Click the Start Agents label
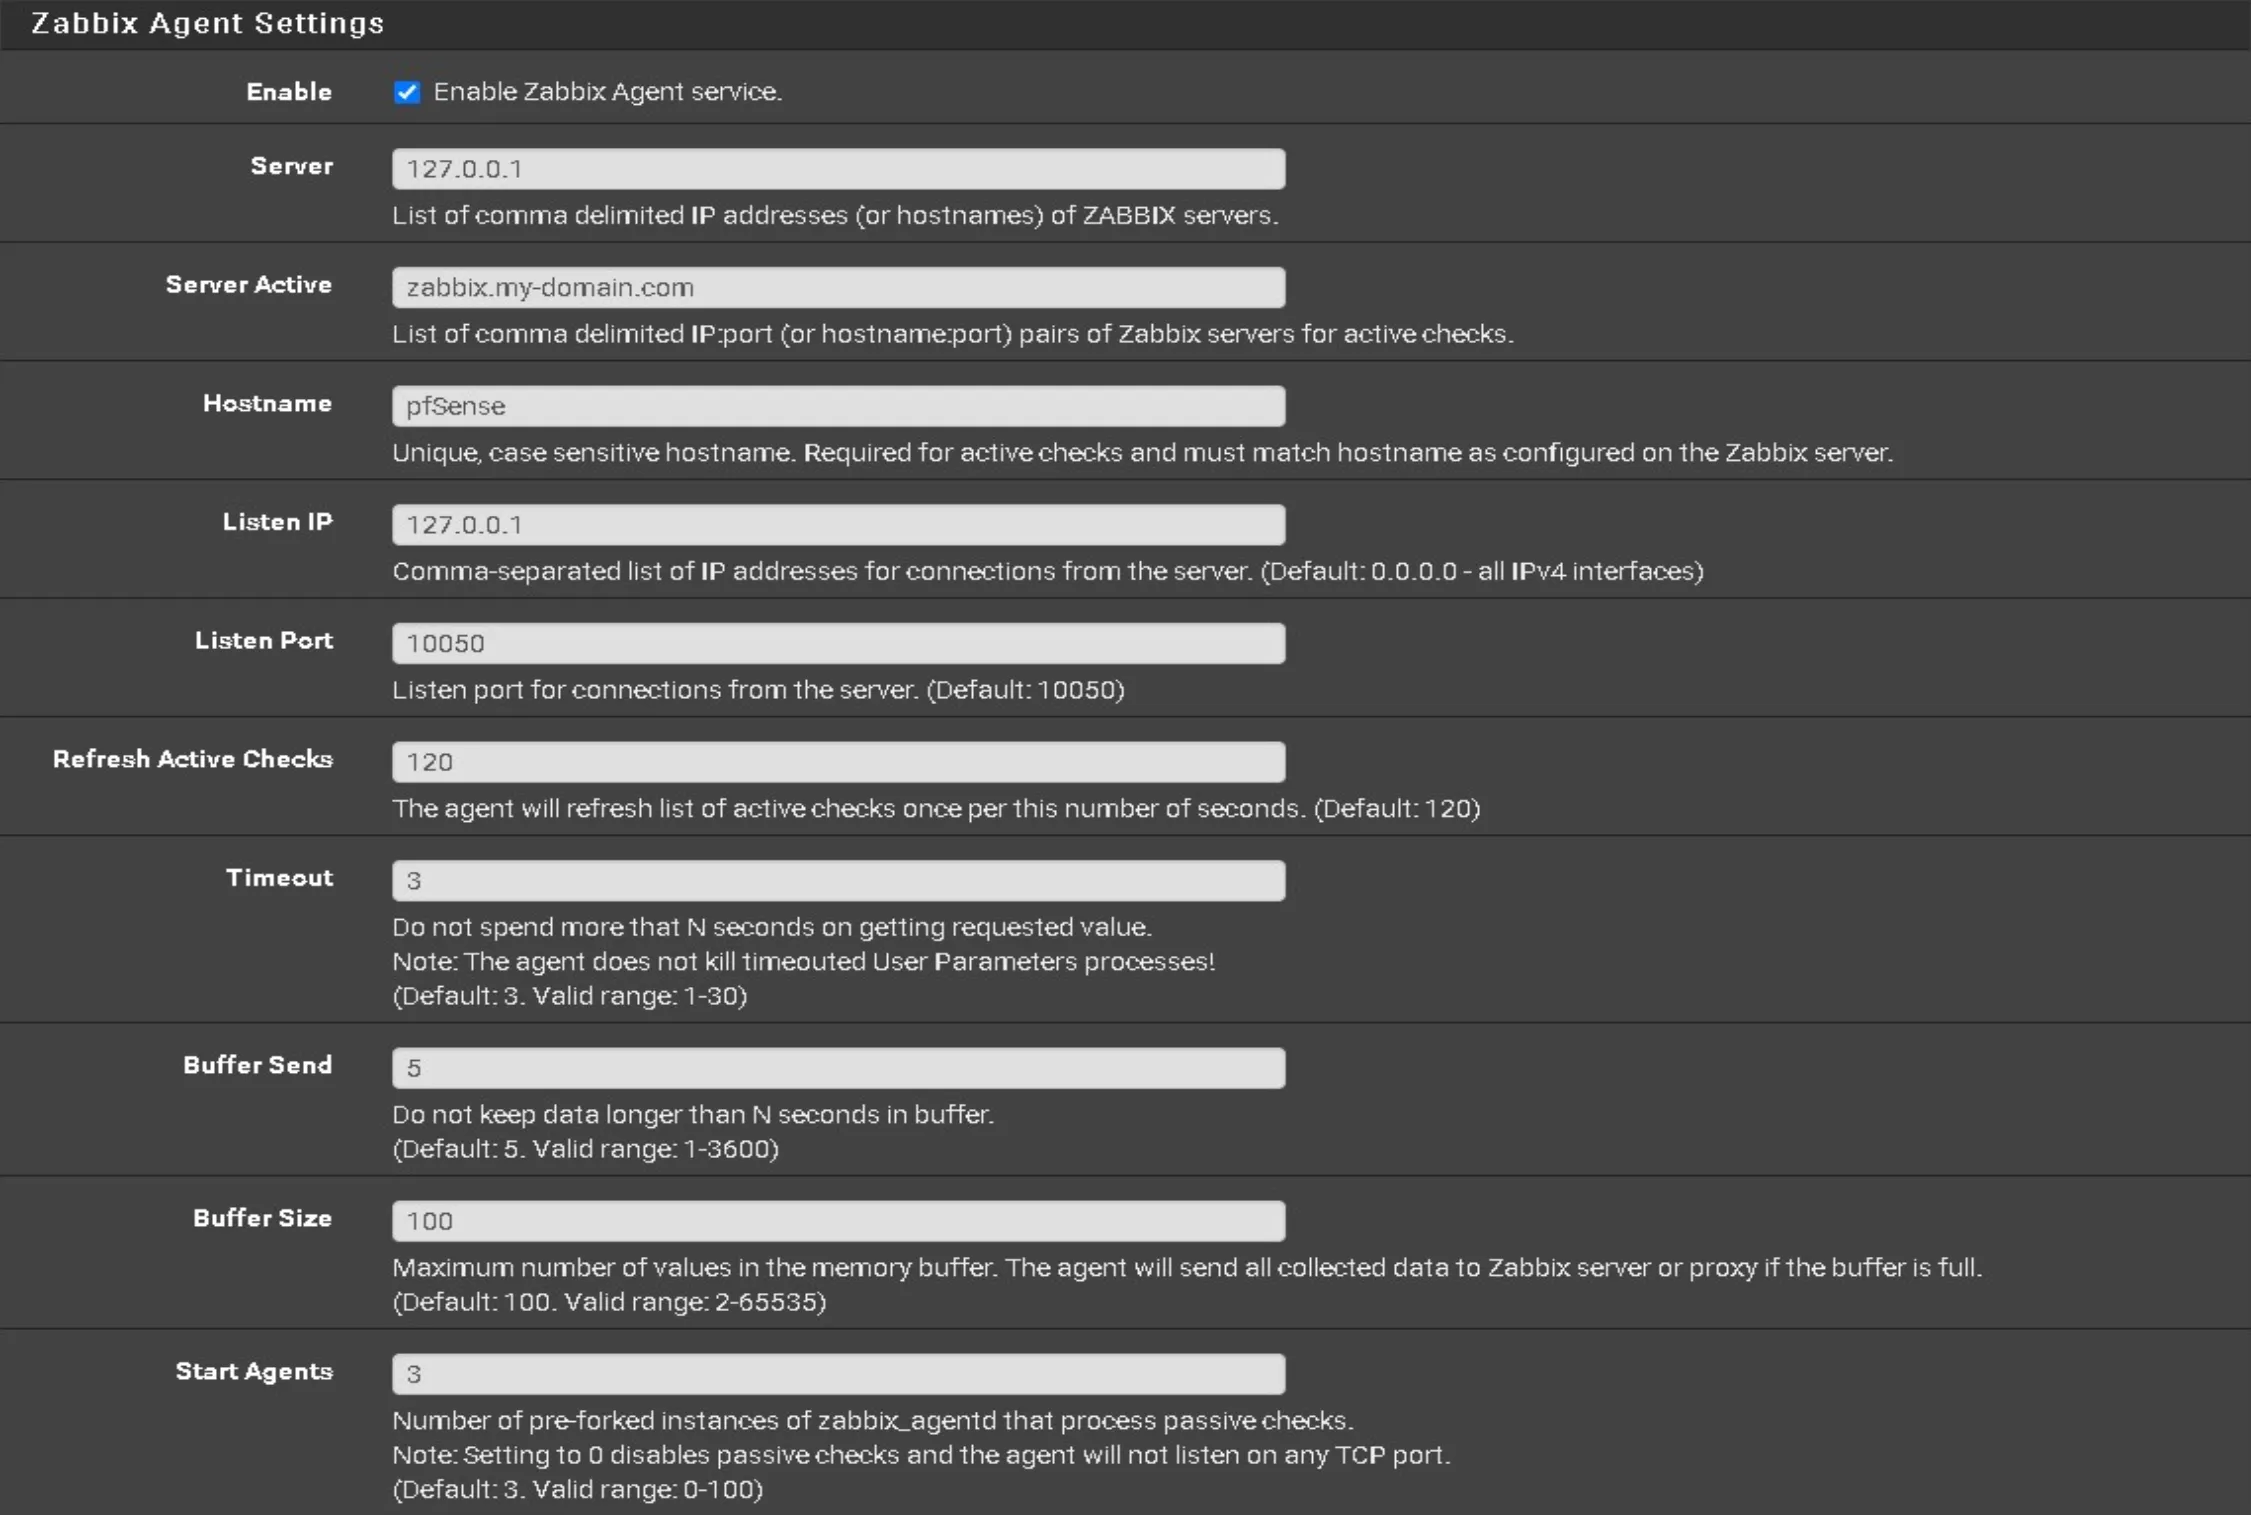This screenshot has width=2251, height=1515. pos(254,1371)
